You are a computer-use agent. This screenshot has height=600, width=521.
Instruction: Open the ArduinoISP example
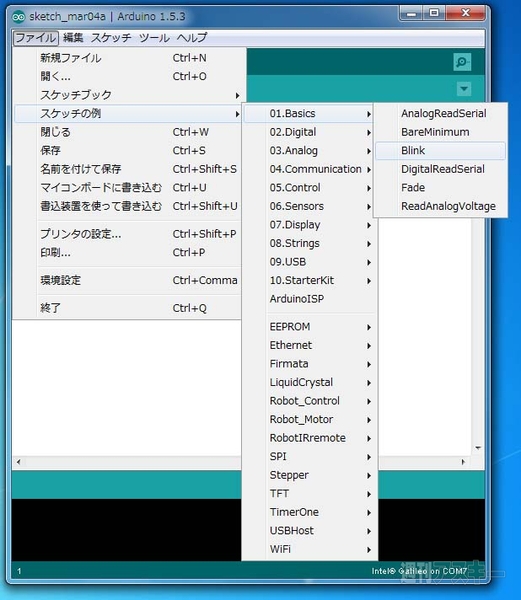coord(309,299)
